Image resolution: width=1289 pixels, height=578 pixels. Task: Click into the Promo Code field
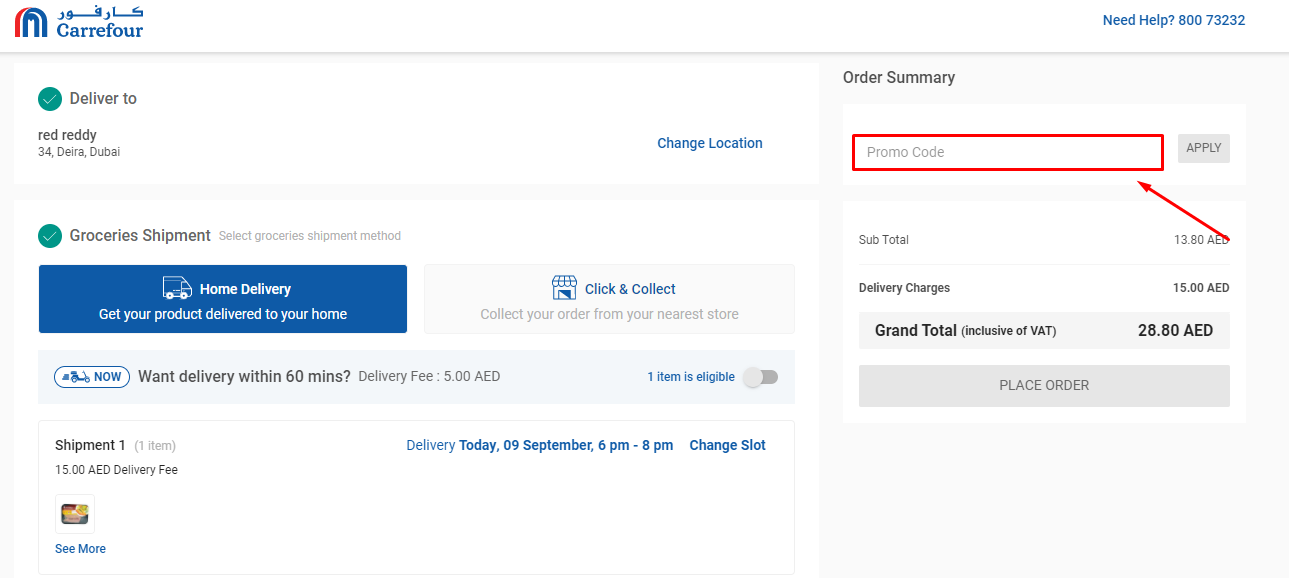click(x=1008, y=152)
